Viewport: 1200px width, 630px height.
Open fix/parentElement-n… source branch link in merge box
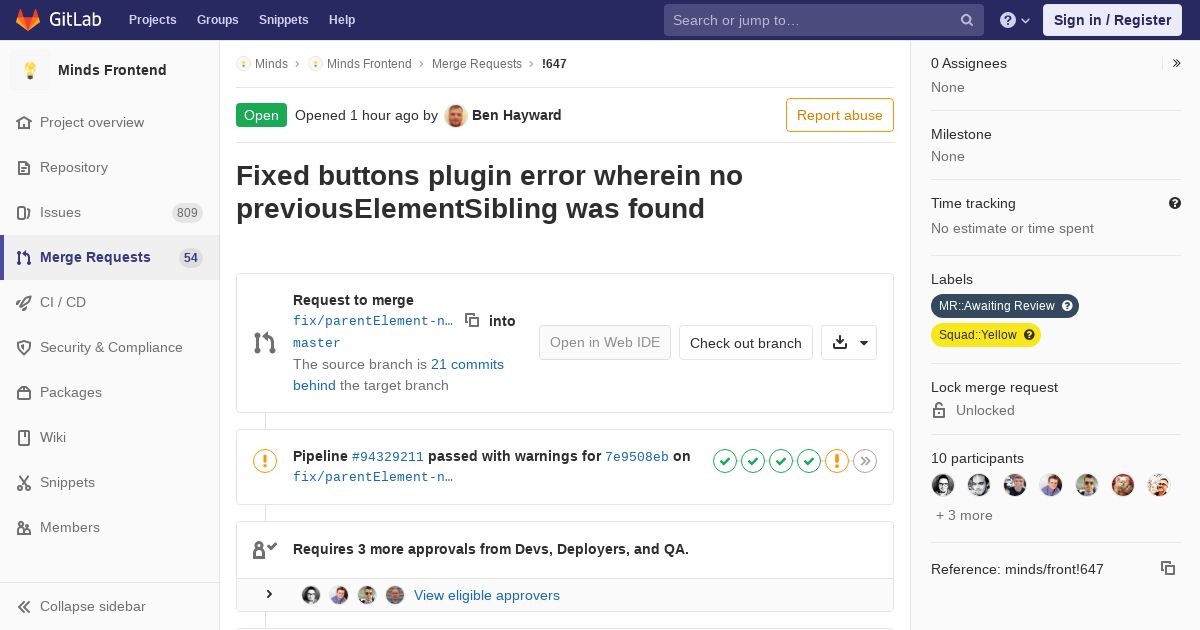(x=373, y=321)
